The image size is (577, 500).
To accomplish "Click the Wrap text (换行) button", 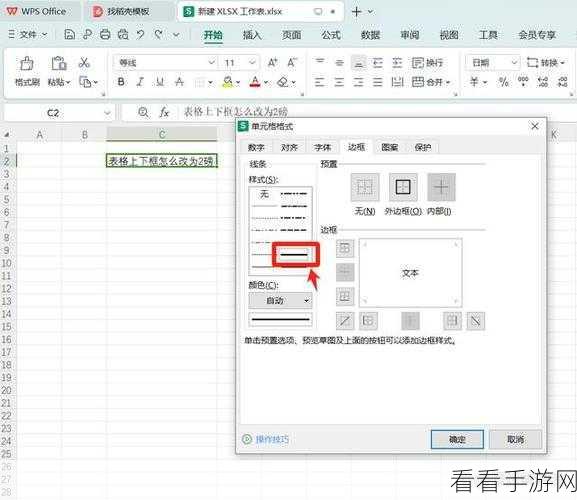I will [x=427, y=63].
